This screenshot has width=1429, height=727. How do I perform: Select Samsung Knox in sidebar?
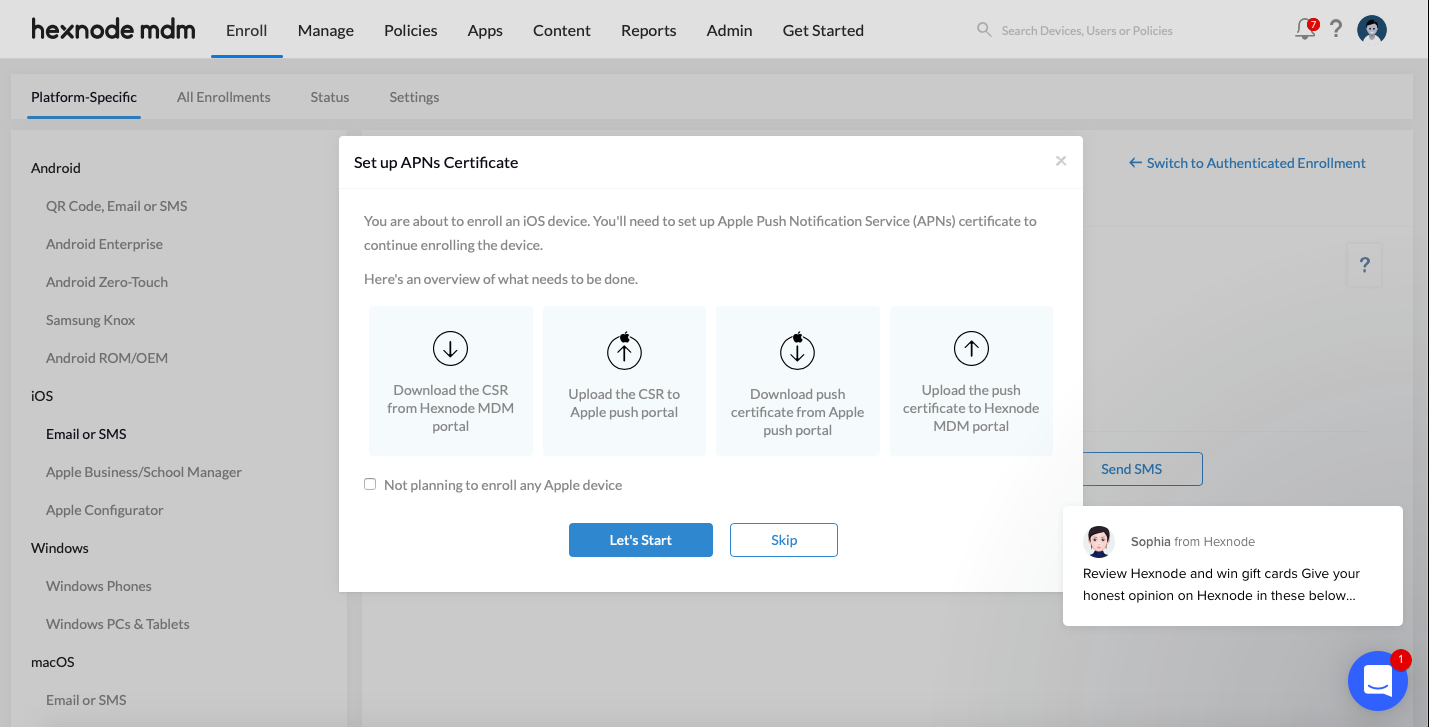[90, 320]
